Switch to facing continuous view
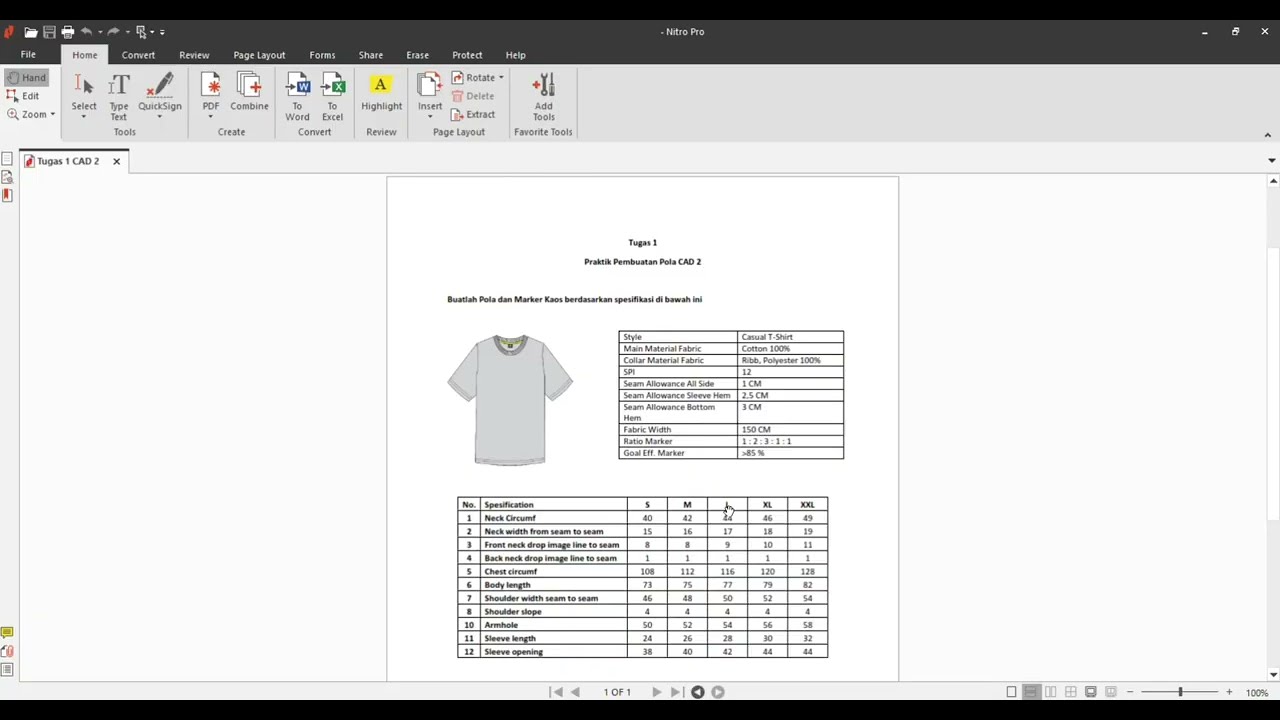The image size is (1280, 720). click(x=1070, y=692)
